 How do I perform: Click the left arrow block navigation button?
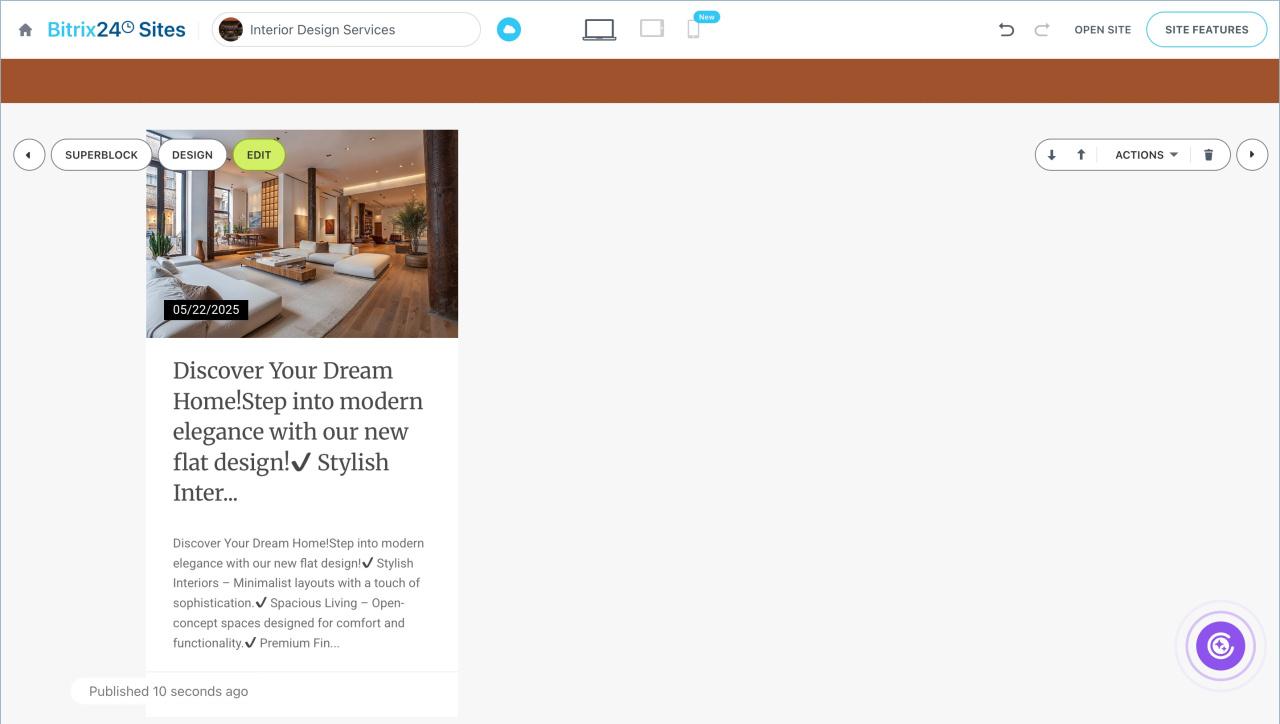point(29,155)
